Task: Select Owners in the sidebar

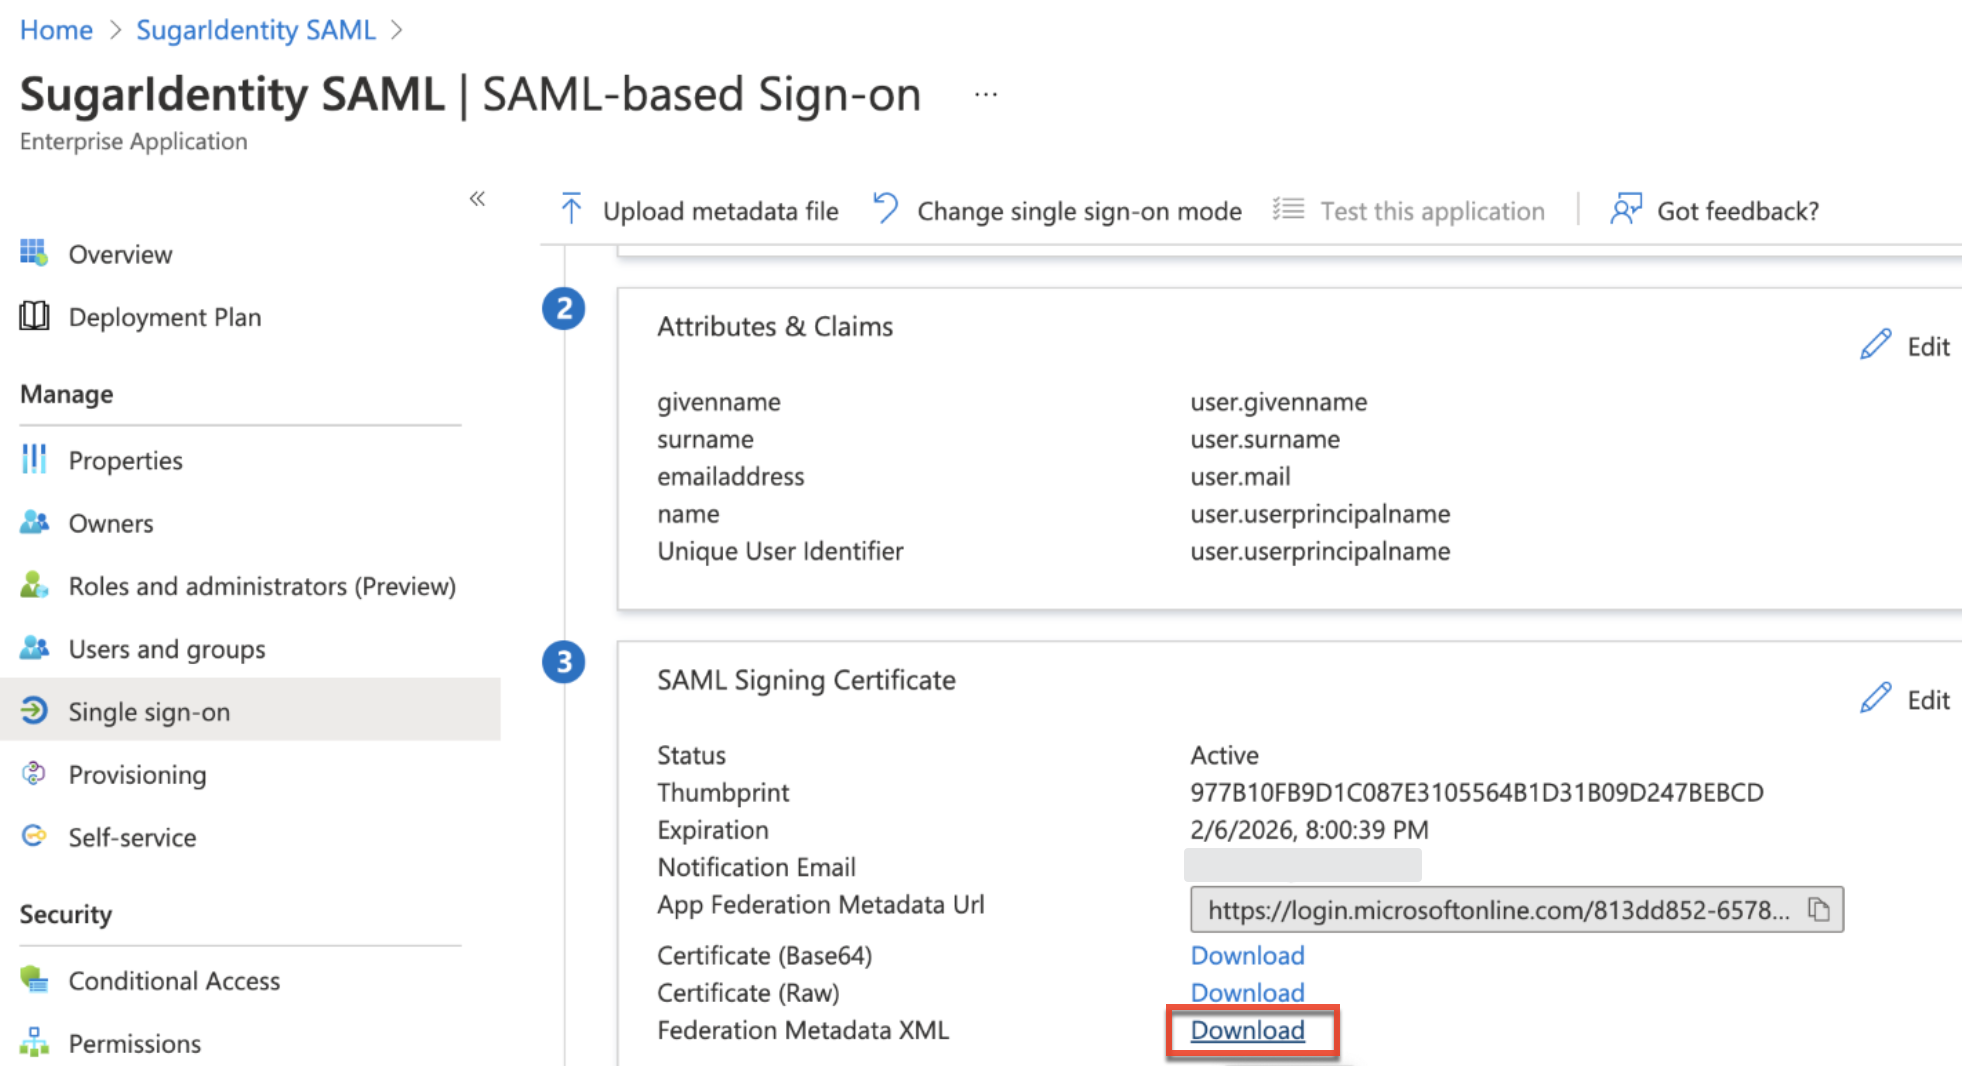Action: pyautogui.click(x=110, y=522)
